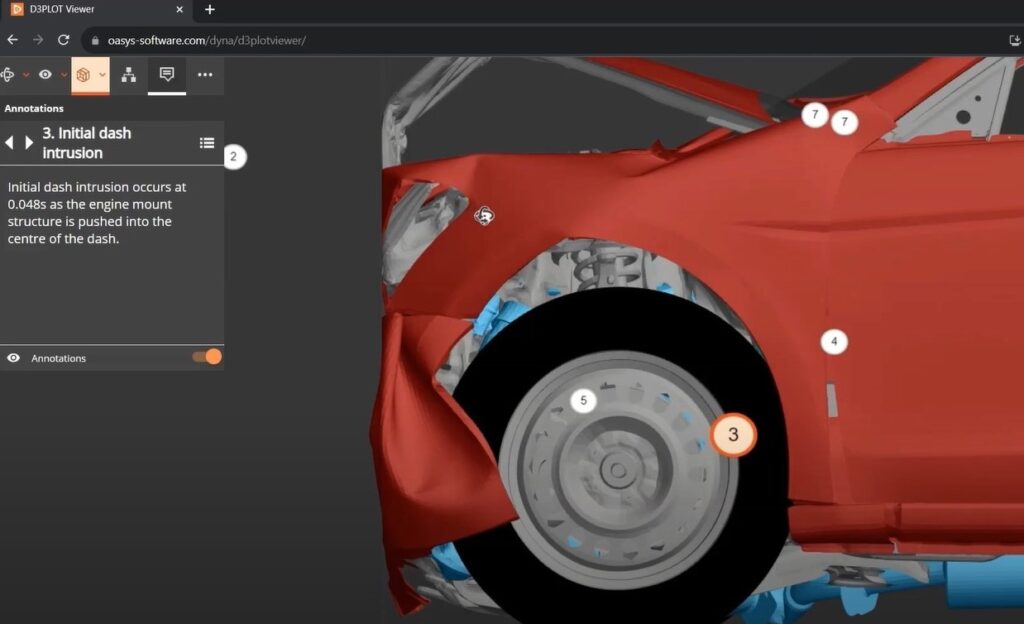Click the eye visibility icon in toolbar

pyautogui.click(x=45, y=75)
